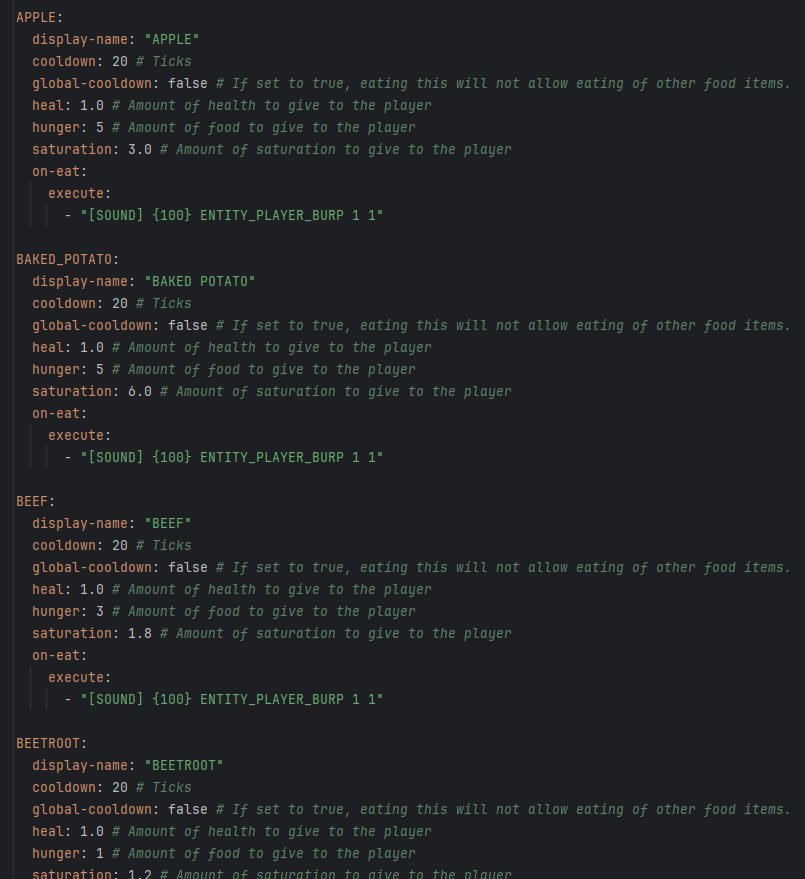This screenshot has width=805, height=879.
Task: Click the saturation value 6.0
Action: point(140,391)
